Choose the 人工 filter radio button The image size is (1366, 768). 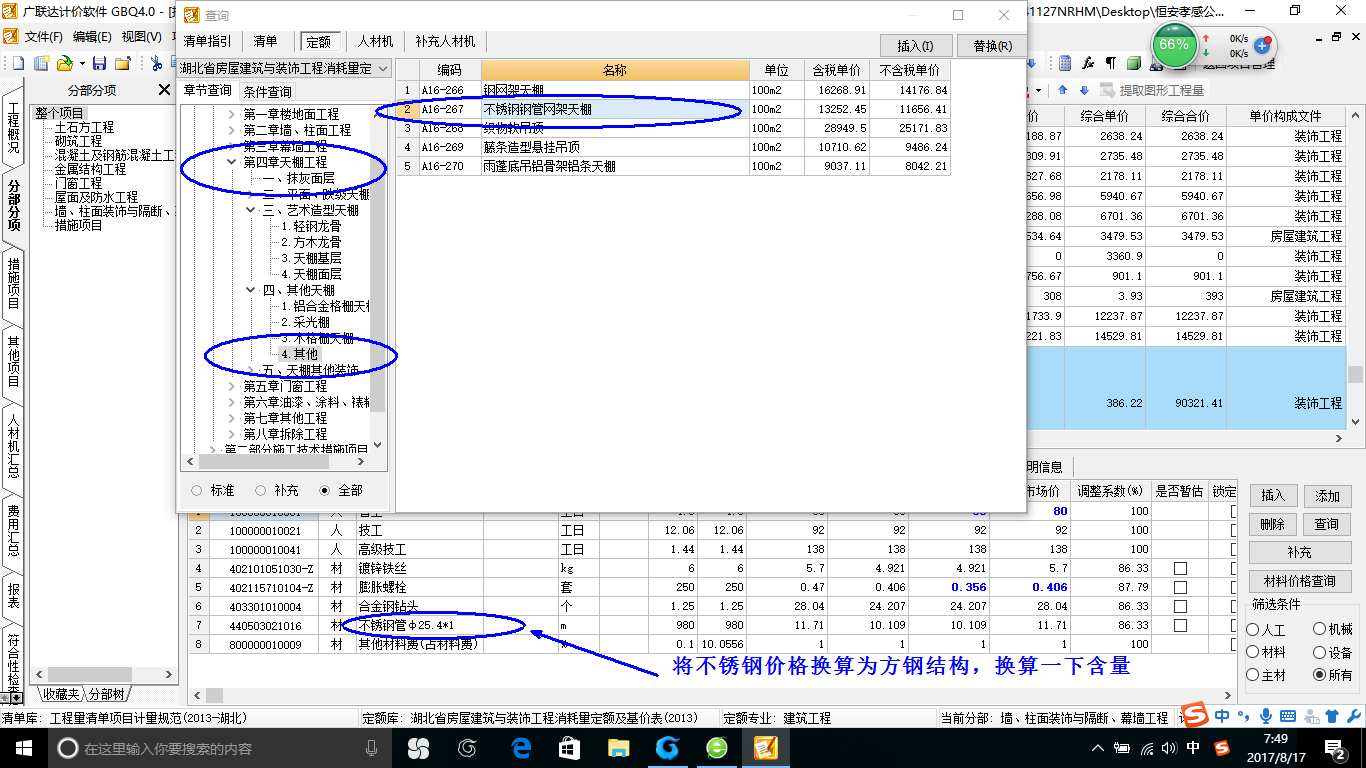(1253, 630)
